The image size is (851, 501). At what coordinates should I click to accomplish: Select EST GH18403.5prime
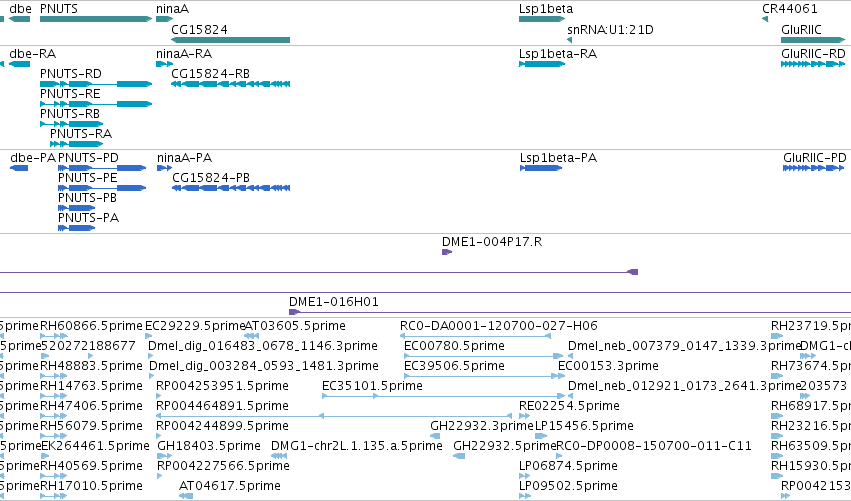(x=209, y=447)
